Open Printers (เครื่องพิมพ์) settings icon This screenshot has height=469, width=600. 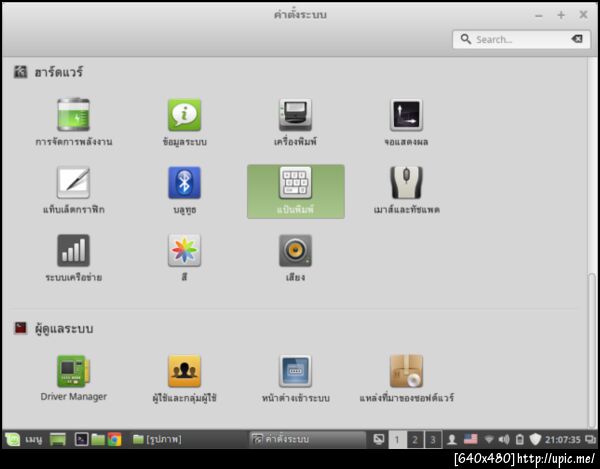coord(295,115)
